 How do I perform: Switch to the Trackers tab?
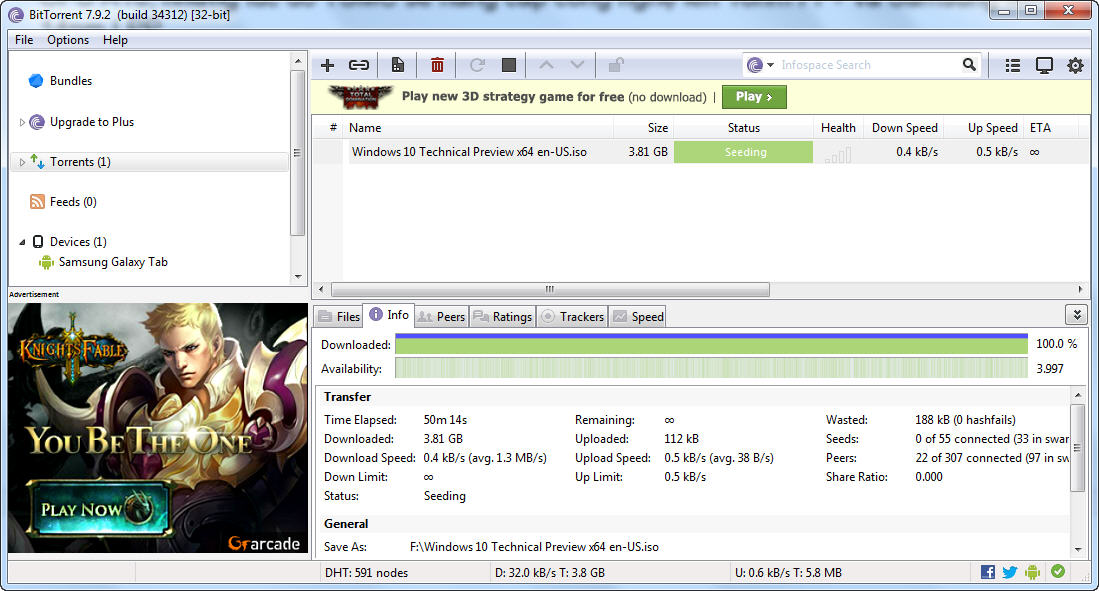click(572, 316)
